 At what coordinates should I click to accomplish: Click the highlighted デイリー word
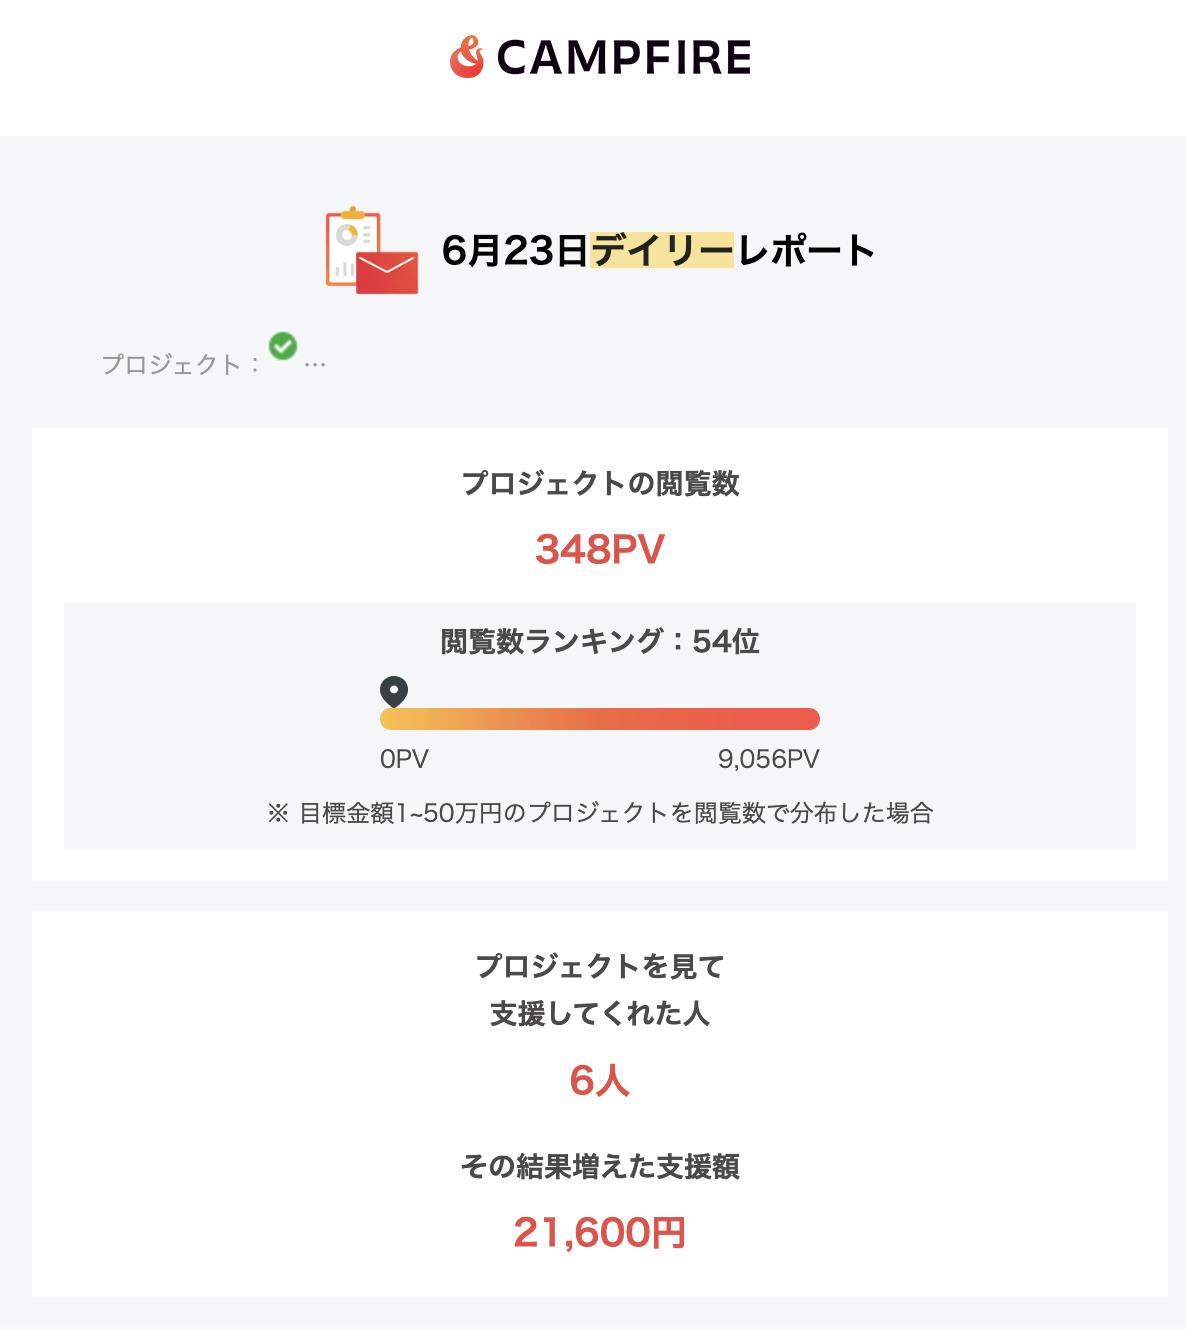pos(661,251)
